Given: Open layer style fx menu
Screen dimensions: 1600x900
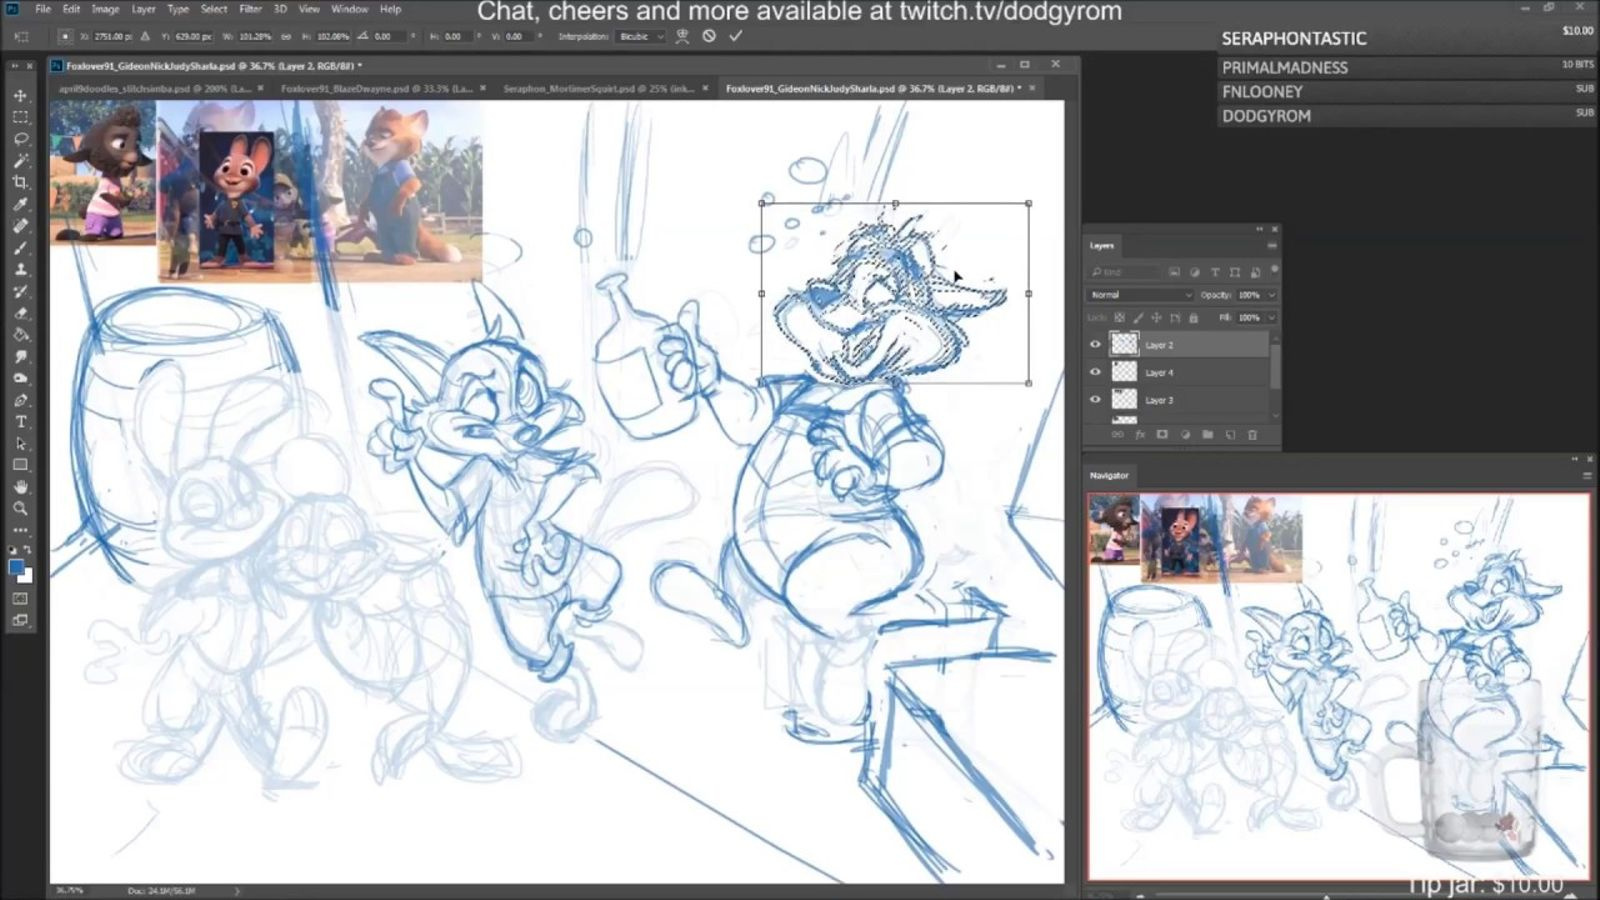Looking at the screenshot, I should pos(1140,435).
